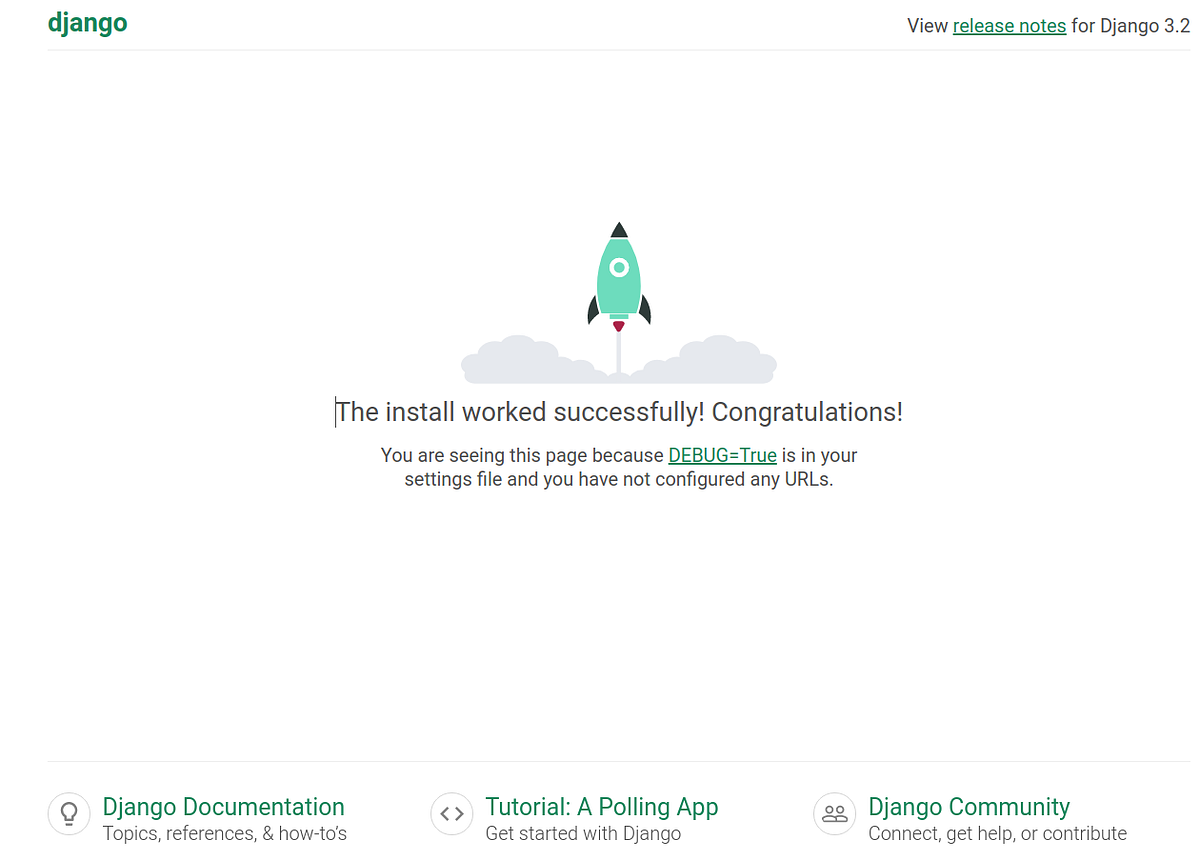Follow the DEBUG=True settings link
Screen dimensions: 1200x861
[x=722, y=455]
